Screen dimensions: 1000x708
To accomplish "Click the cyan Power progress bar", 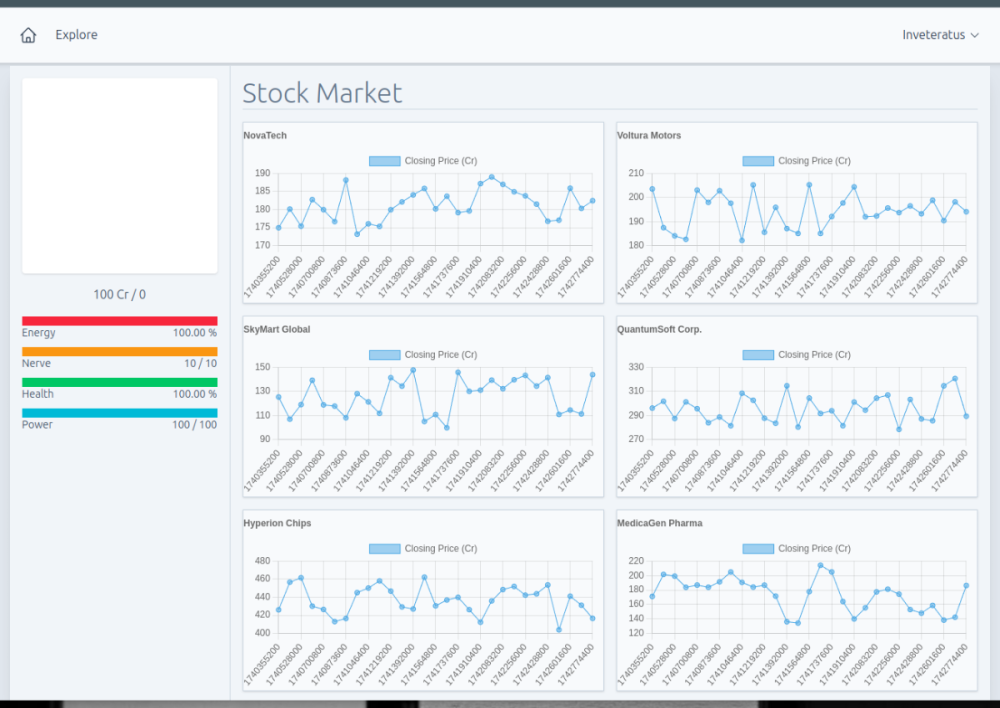I will click(x=119, y=413).
